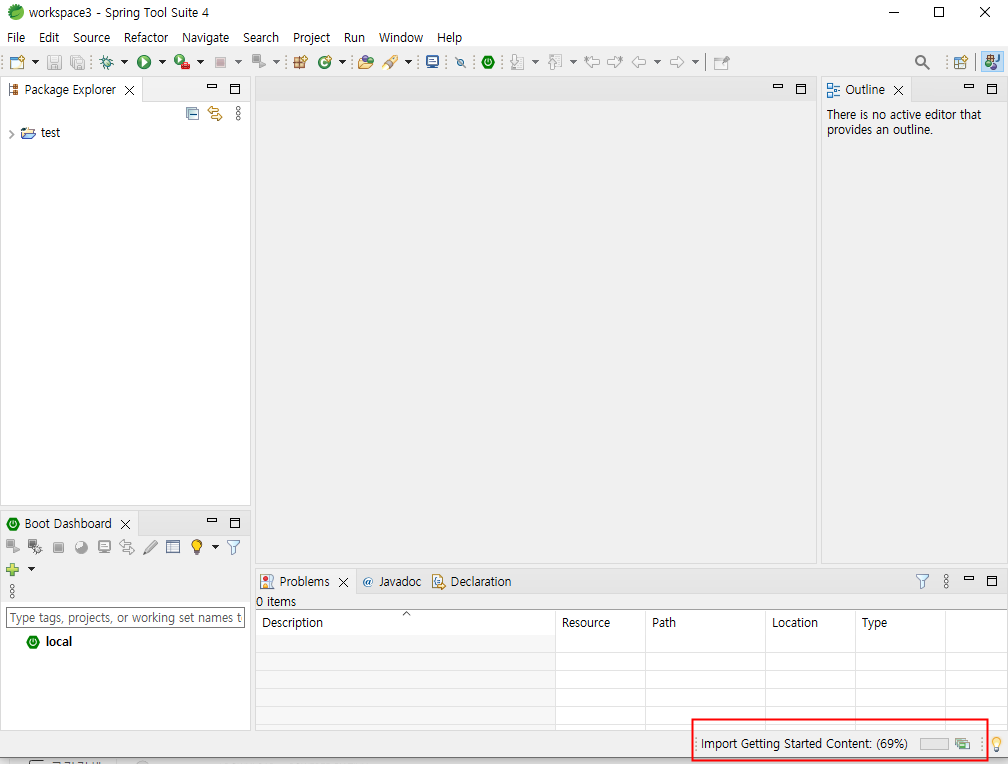
Task: Click the Search flashlight icon
Action: (390, 62)
